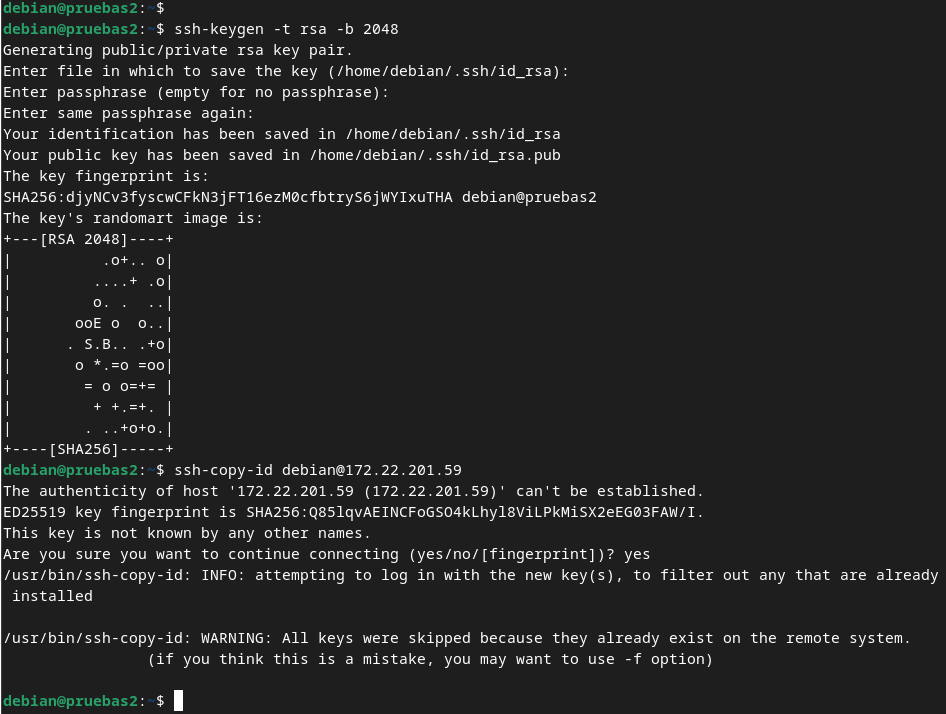Click the ssh-copy-id debian@172.22.201.59 command

[317, 470]
